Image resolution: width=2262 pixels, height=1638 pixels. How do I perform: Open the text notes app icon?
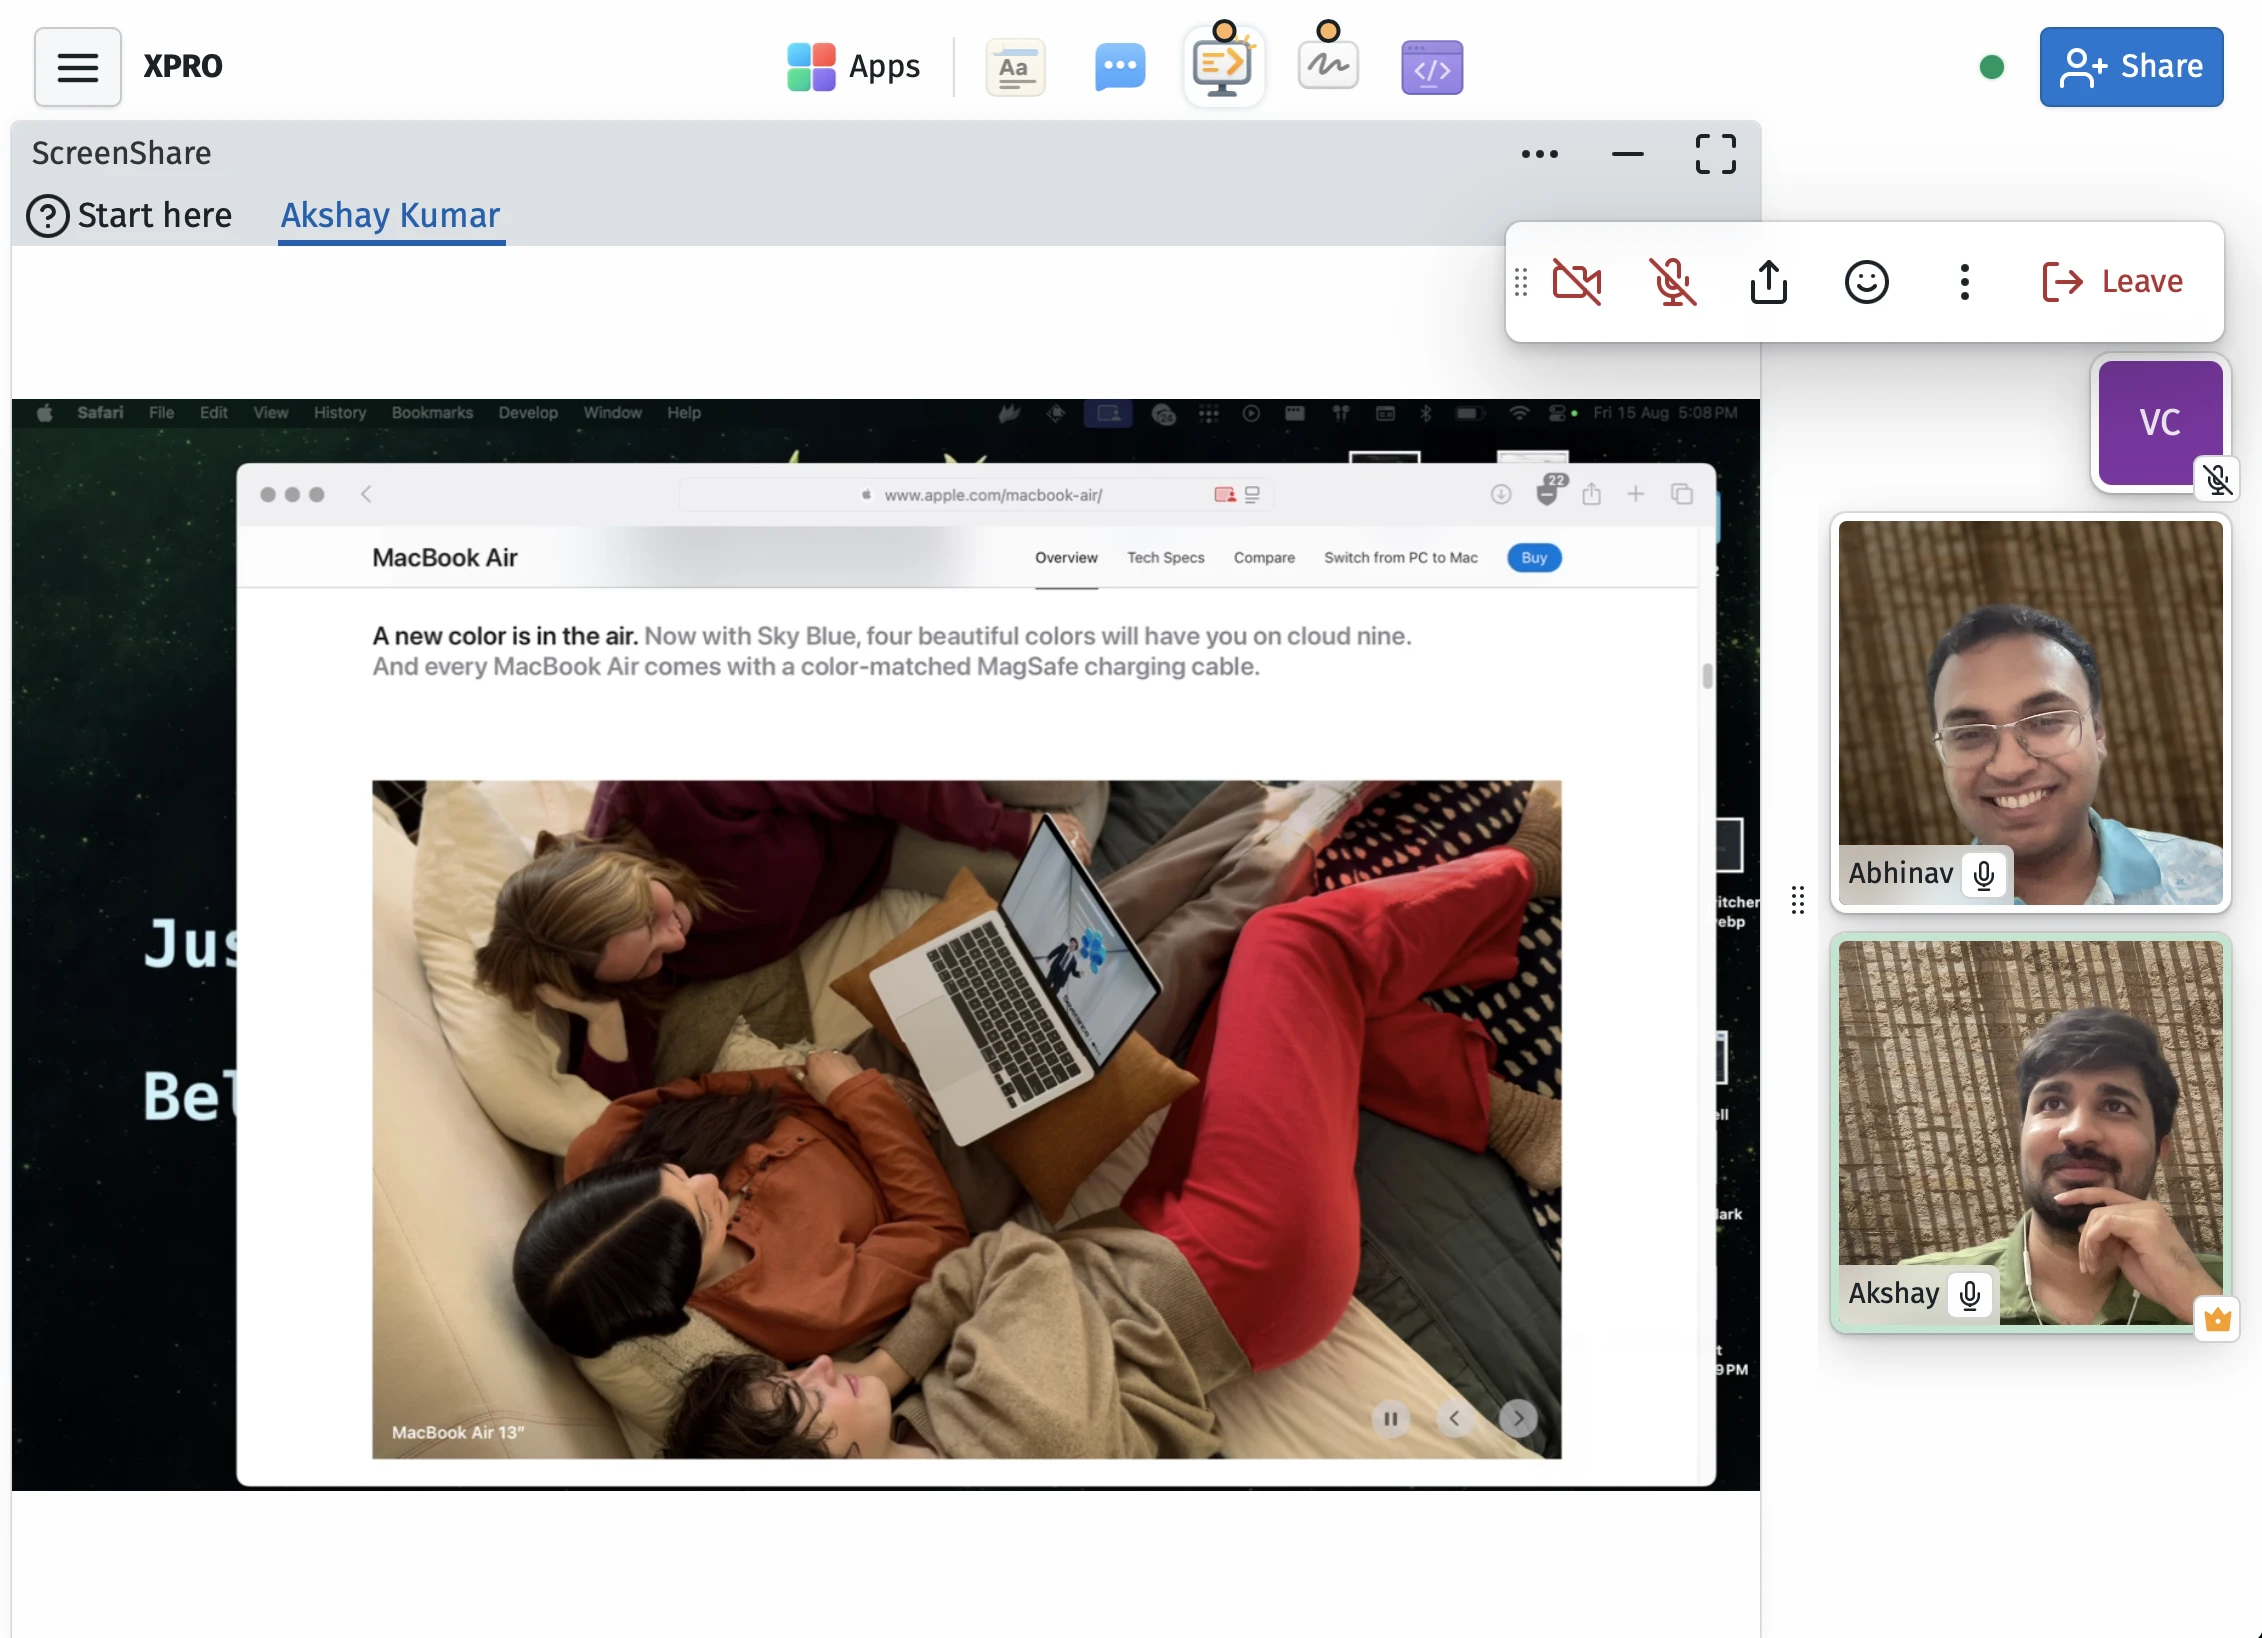[x=1015, y=67]
